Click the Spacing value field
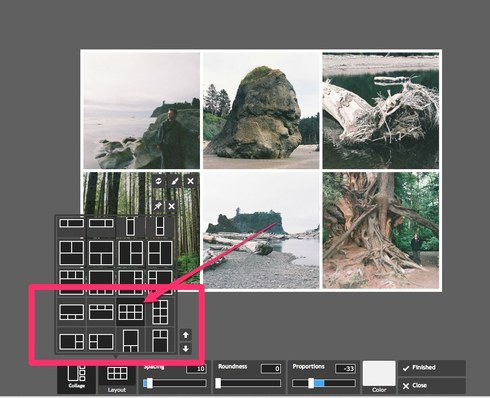The width and height of the screenshot is (490, 398). [x=196, y=369]
